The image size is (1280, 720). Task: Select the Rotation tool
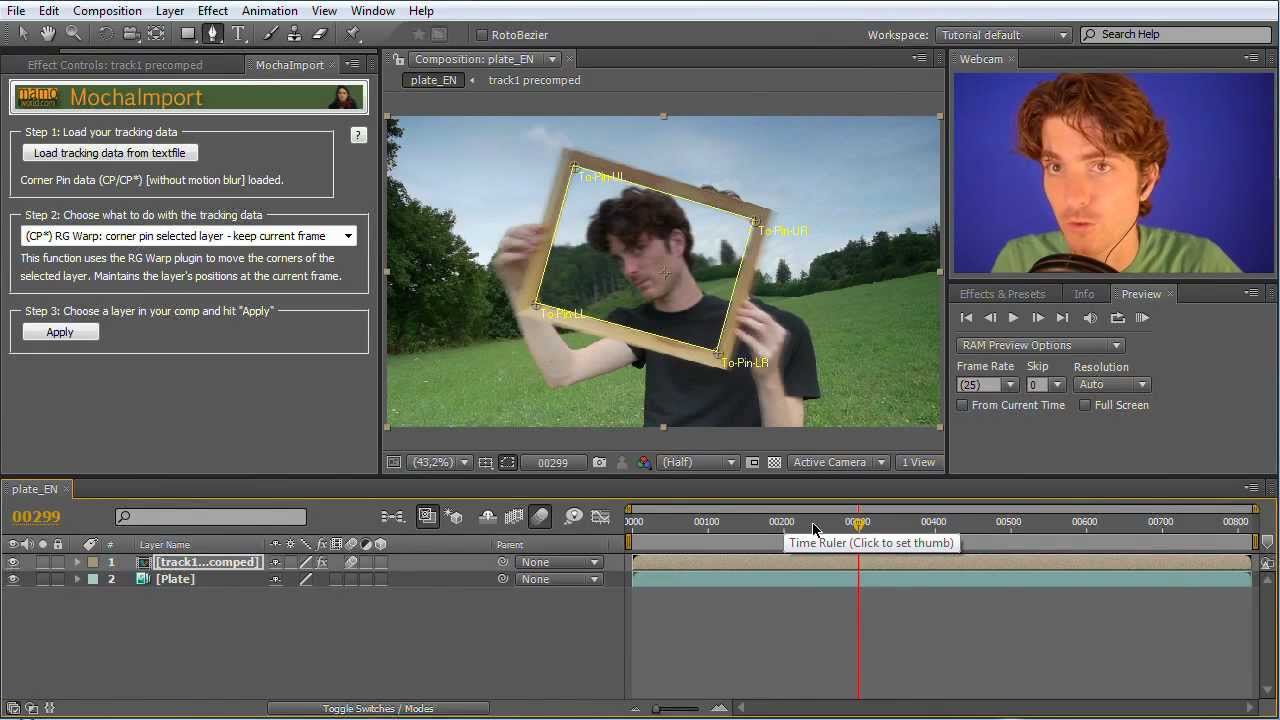point(105,34)
